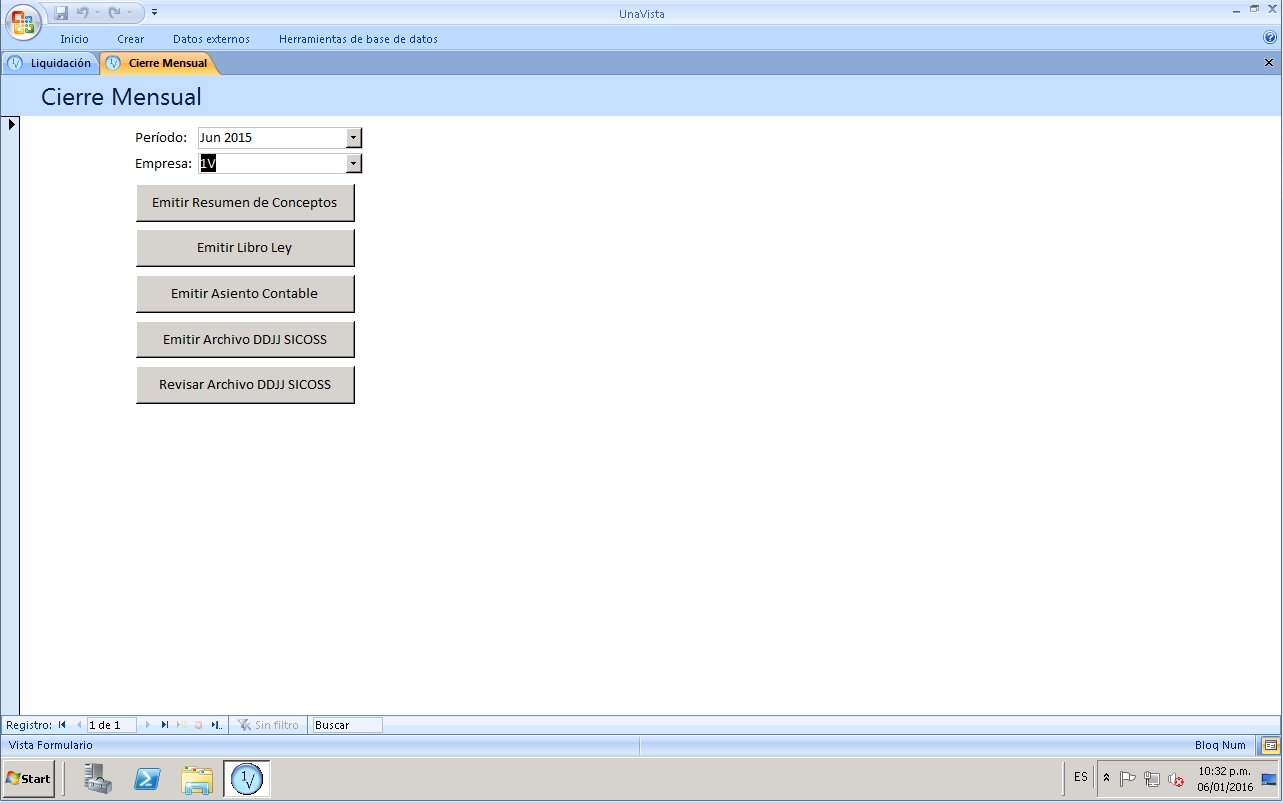Open the muted volume tray icon
The width and height of the screenshot is (1283, 803).
tap(1176, 779)
